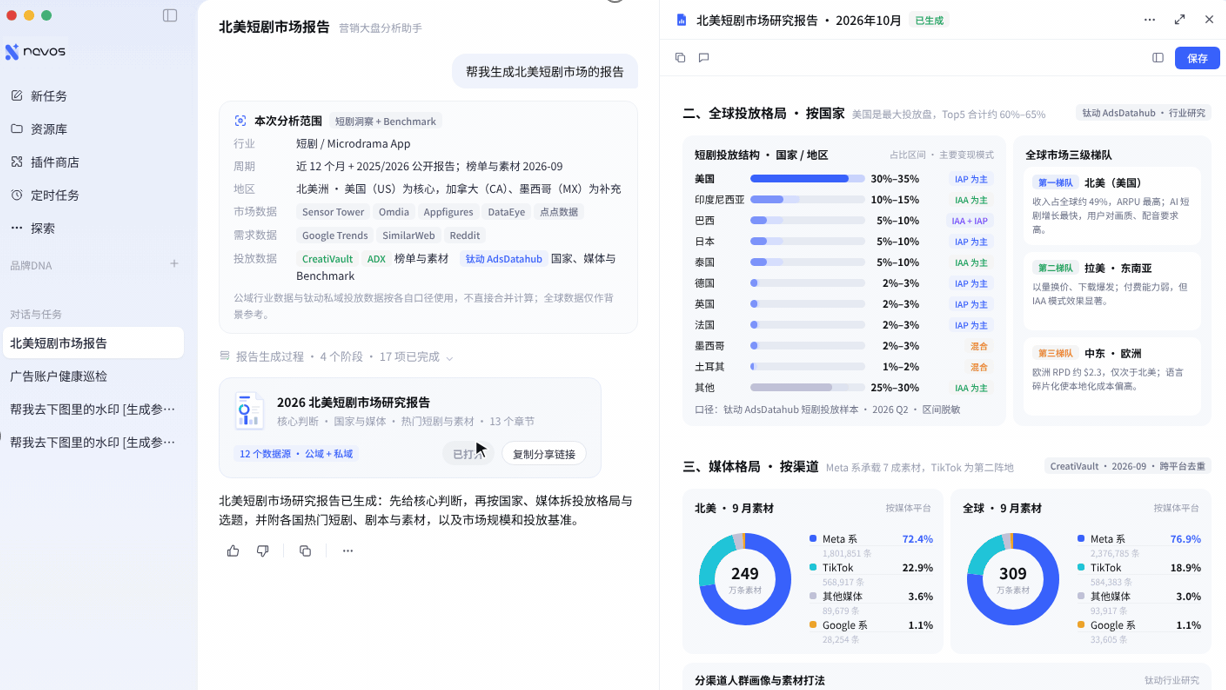Click TikTok legend swatch with 22.9%
The image size is (1226, 690).
pos(813,567)
